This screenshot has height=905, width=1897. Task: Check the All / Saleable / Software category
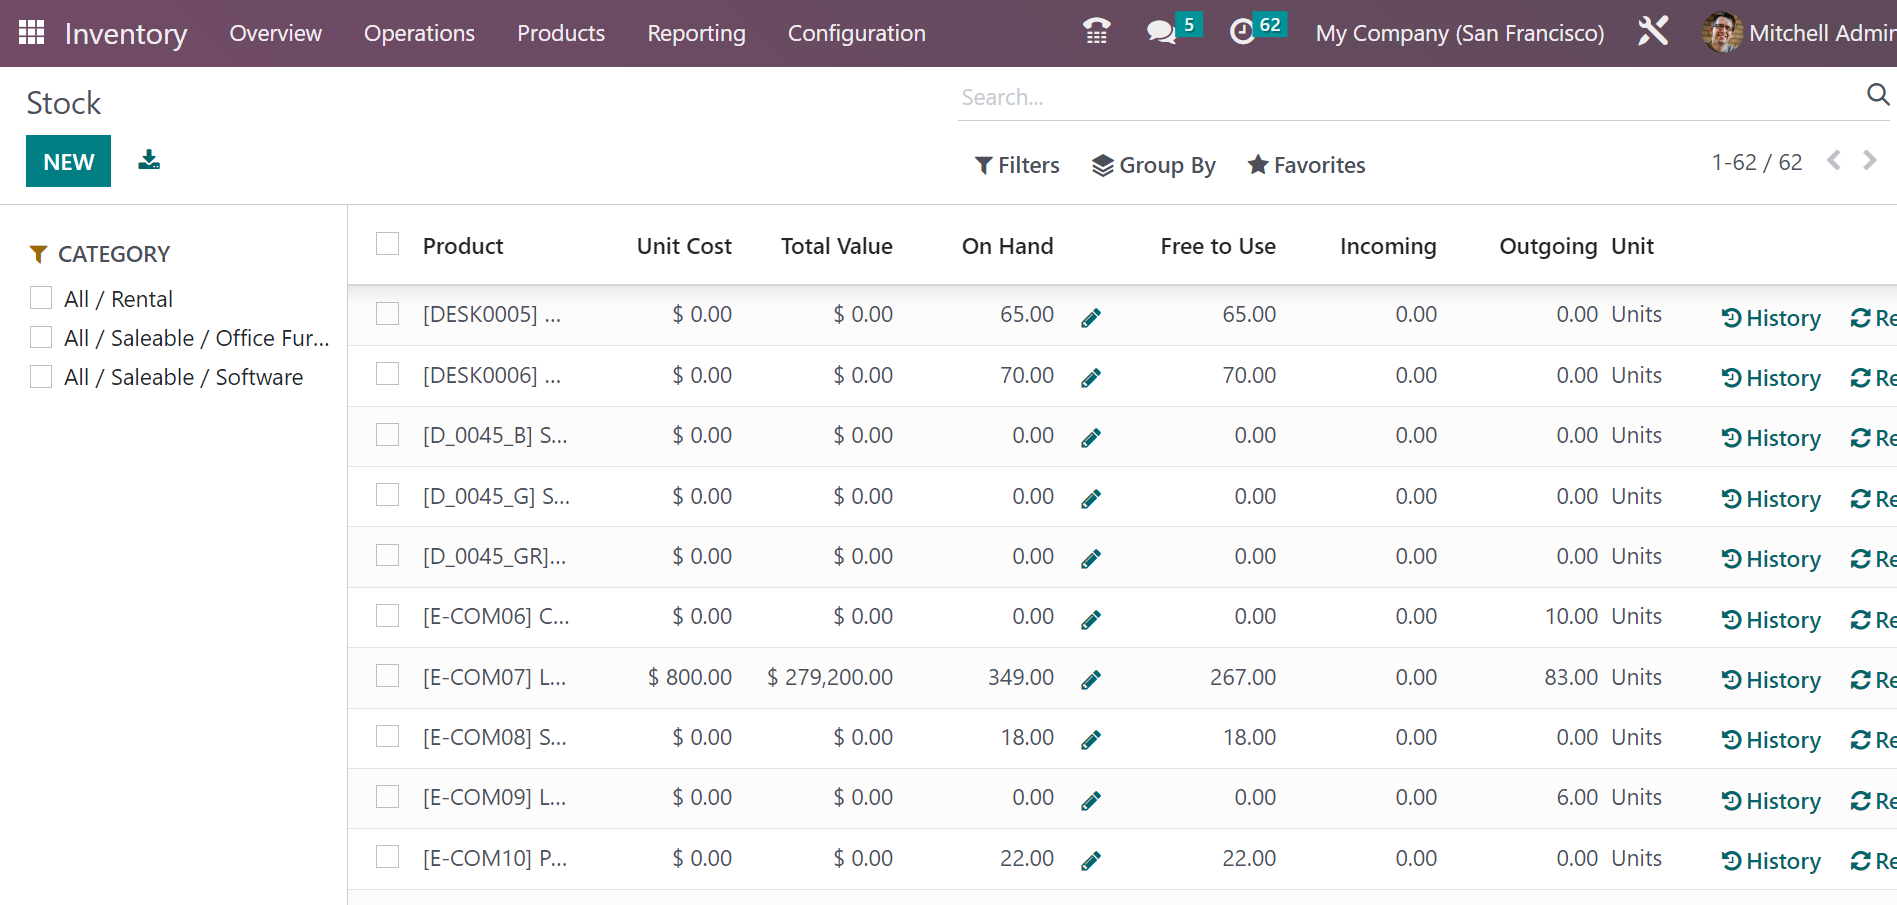(x=41, y=376)
